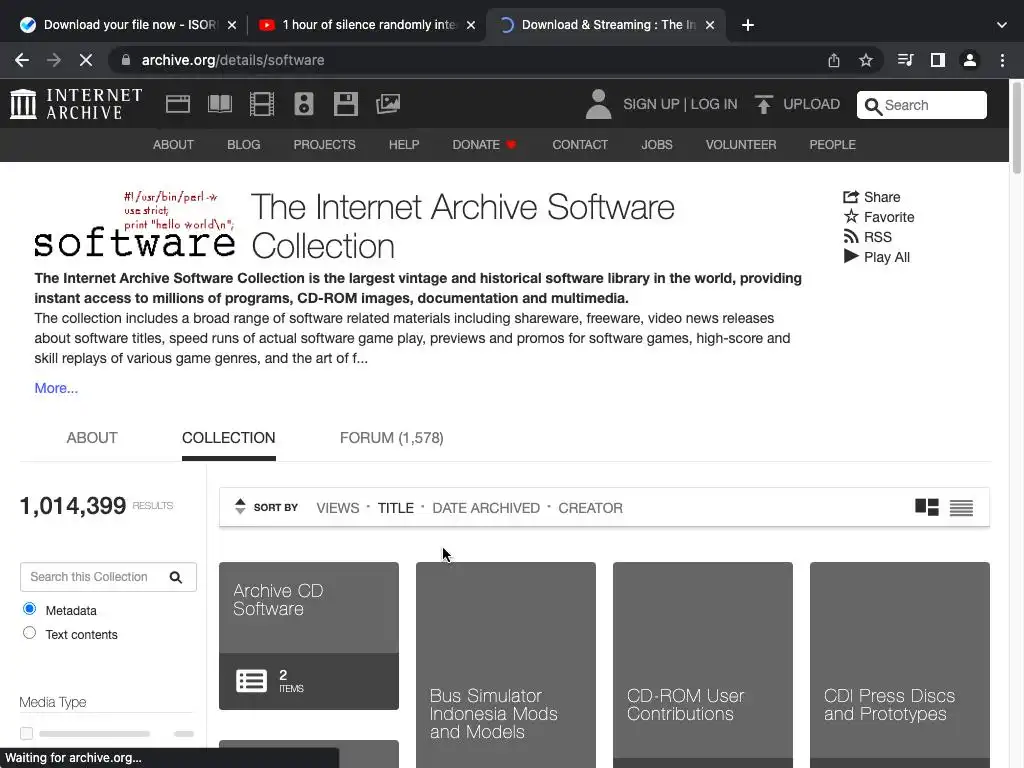Image resolution: width=1024 pixels, height=768 pixels.
Task: Expand description with More... link
Action: click(56, 388)
